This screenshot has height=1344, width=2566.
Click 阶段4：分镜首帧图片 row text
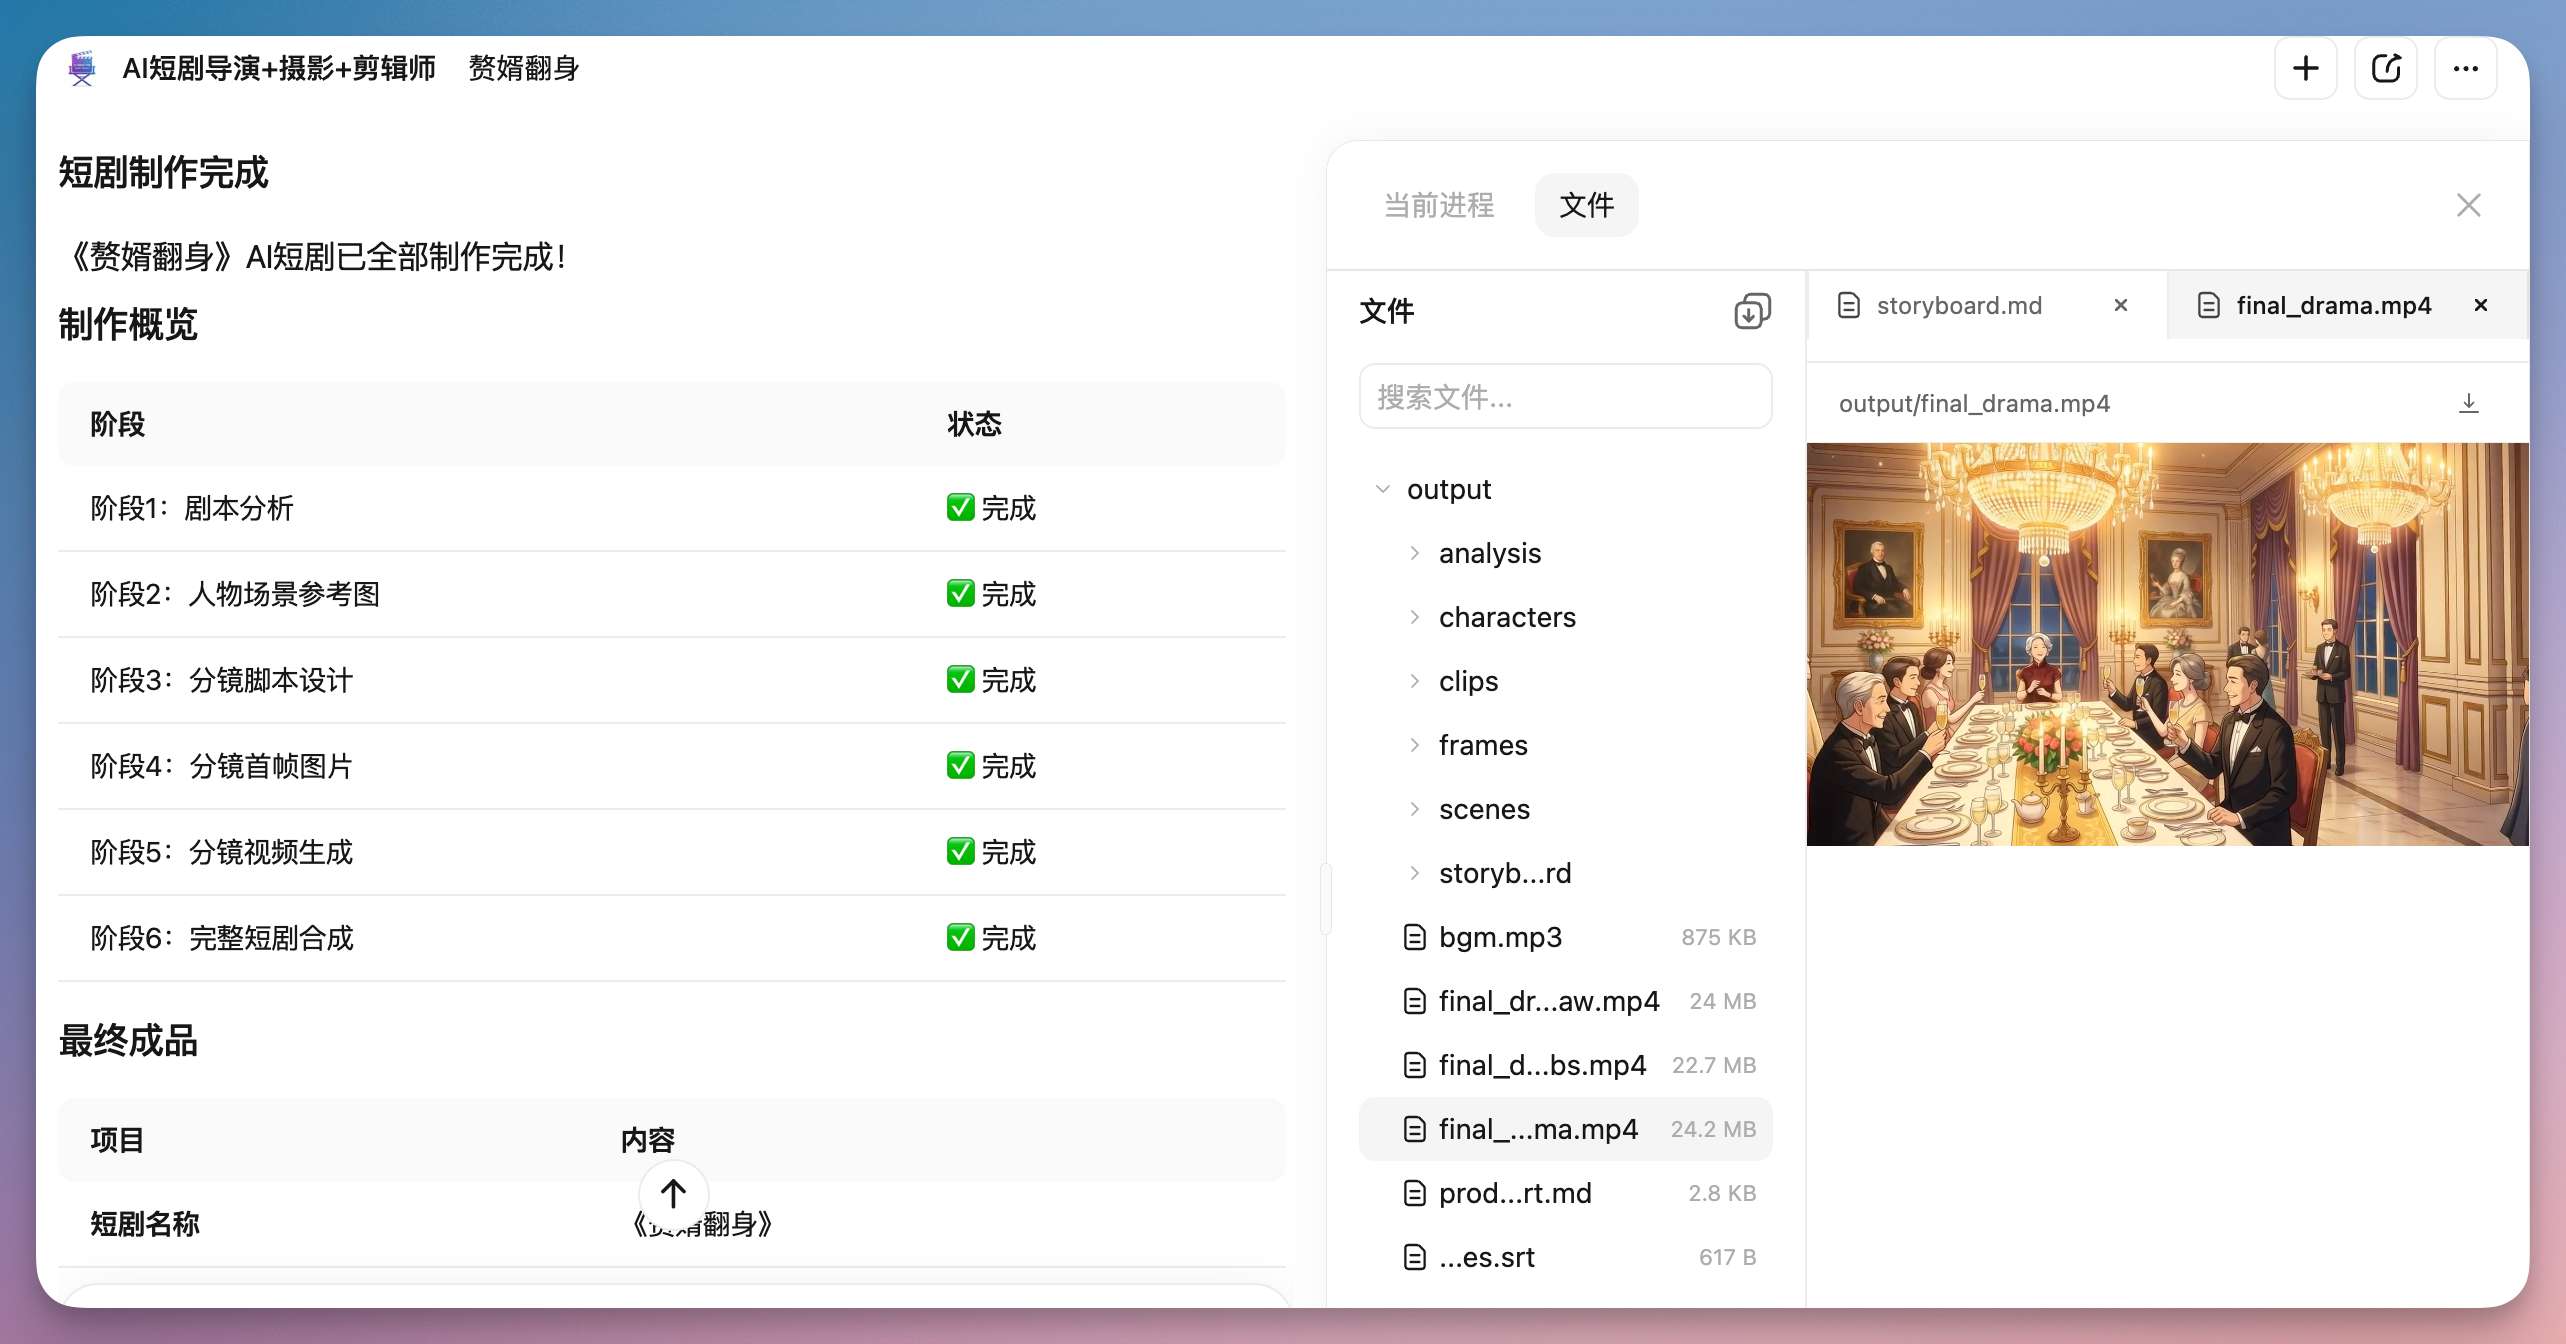click(x=222, y=766)
